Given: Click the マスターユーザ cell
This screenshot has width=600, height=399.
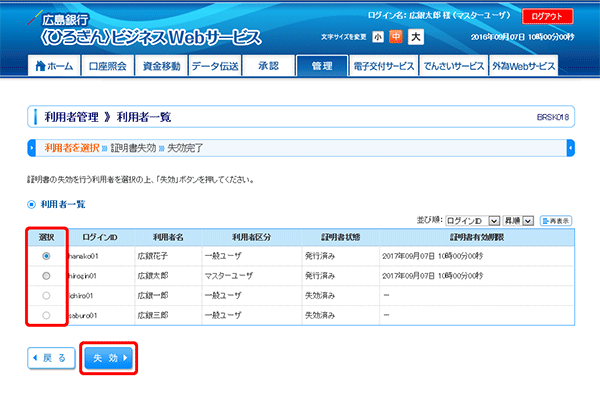Looking at the screenshot, I should (x=228, y=276).
